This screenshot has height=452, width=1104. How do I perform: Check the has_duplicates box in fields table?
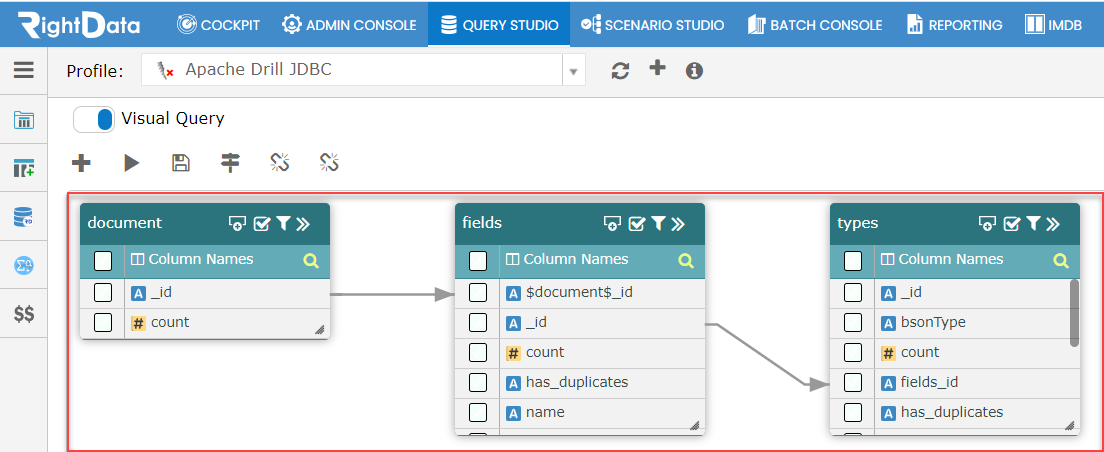(478, 382)
